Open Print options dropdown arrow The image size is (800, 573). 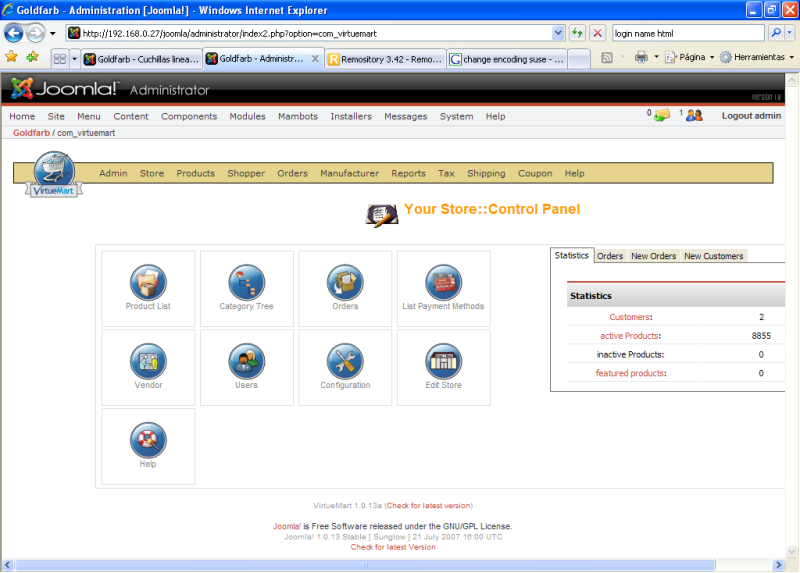click(x=656, y=57)
